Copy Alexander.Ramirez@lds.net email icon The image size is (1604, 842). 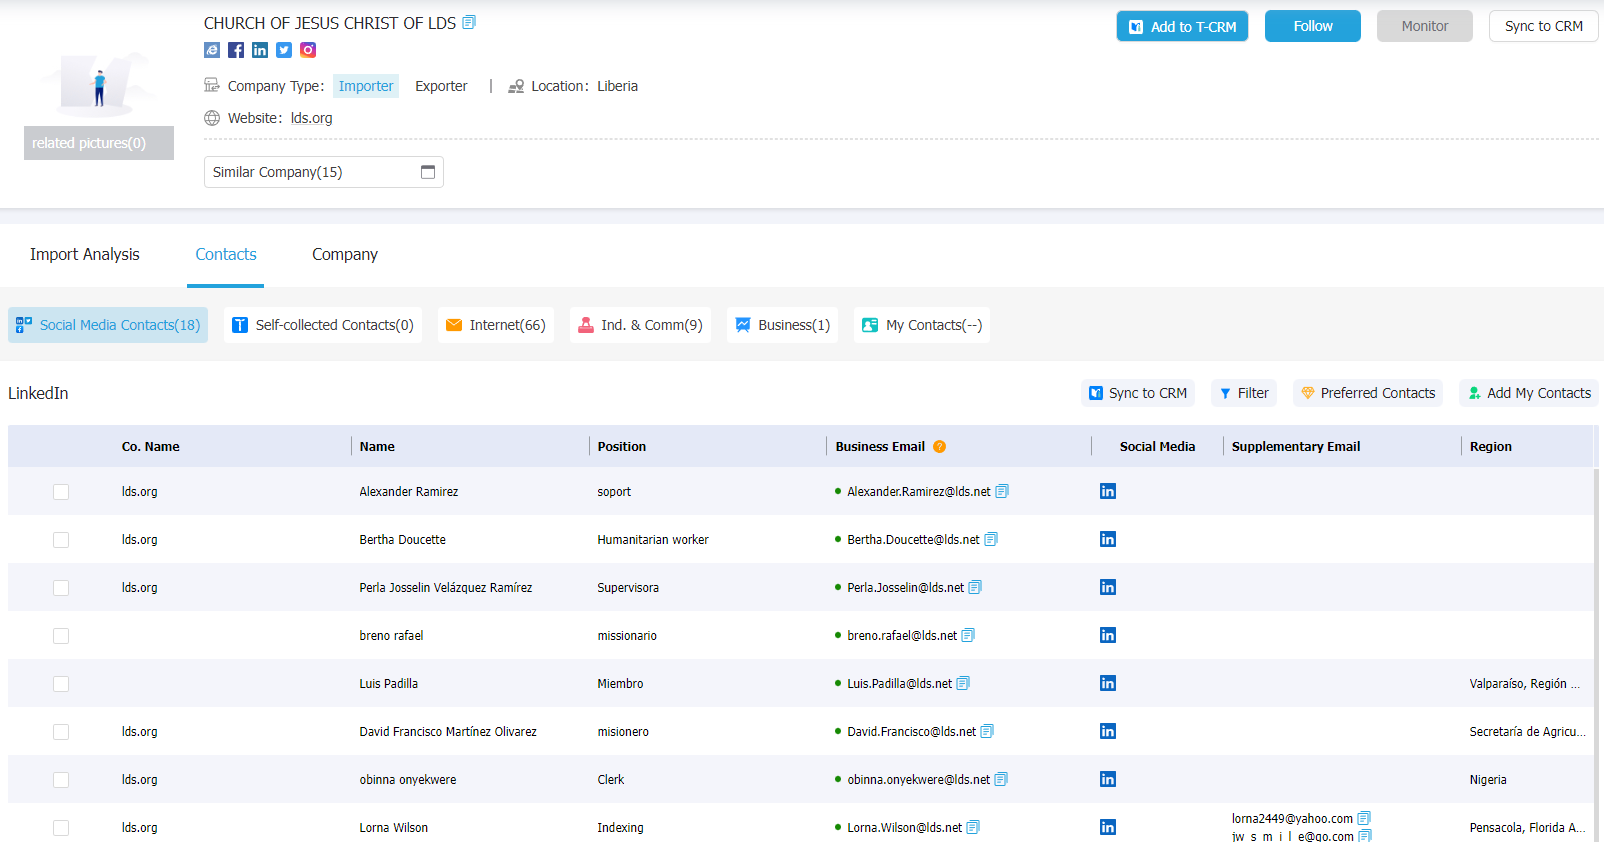point(1002,491)
